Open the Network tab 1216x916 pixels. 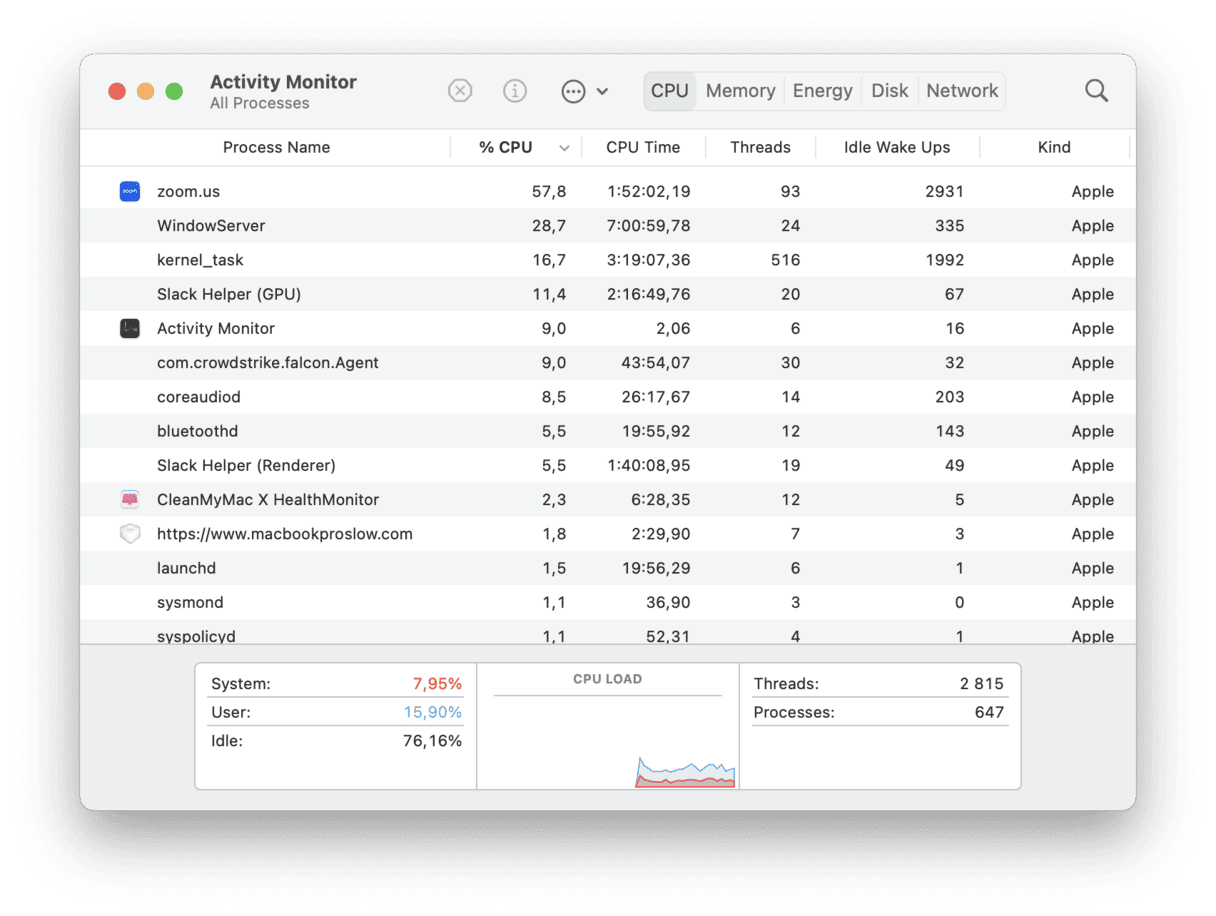961,90
